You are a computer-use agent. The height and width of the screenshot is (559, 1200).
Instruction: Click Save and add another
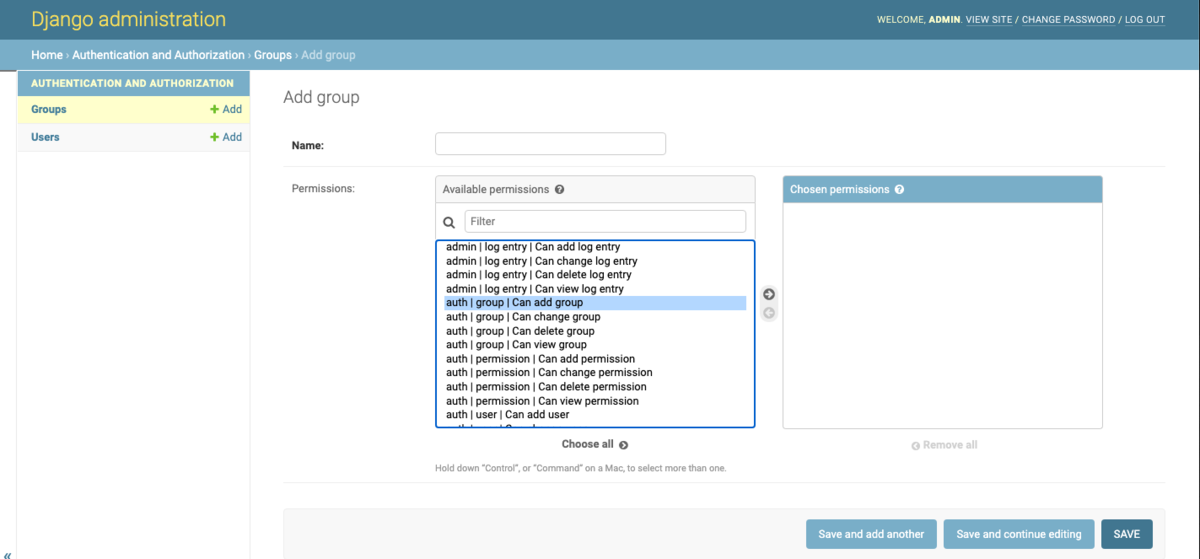coord(871,534)
